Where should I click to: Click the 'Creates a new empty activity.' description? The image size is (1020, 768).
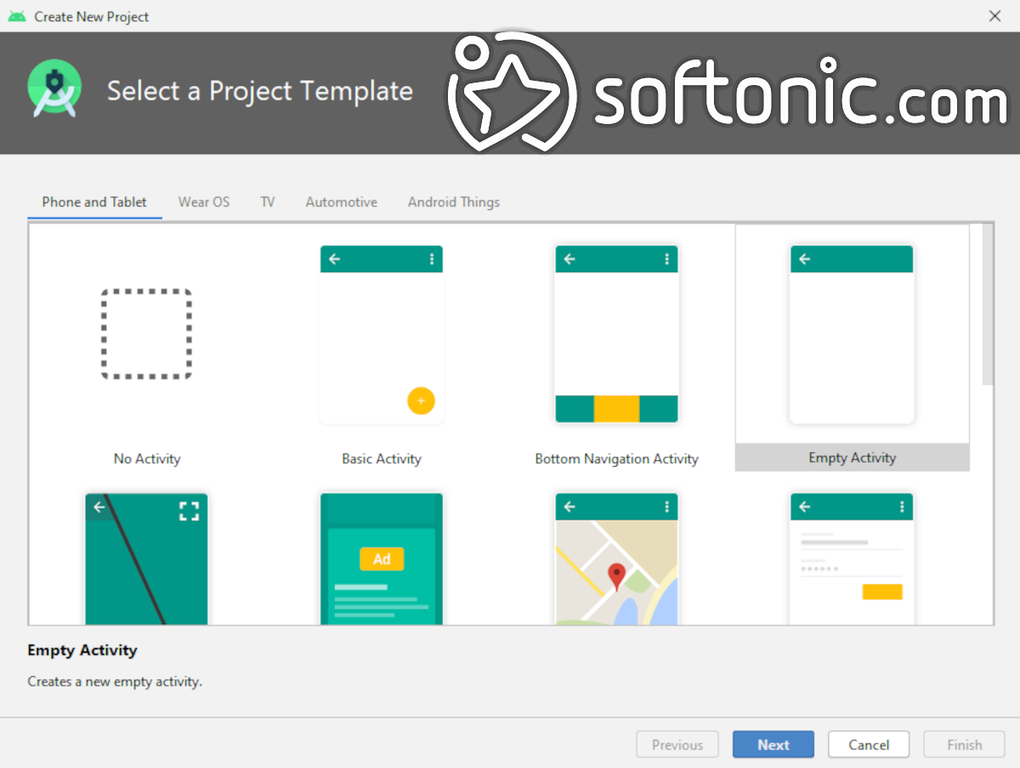(115, 682)
